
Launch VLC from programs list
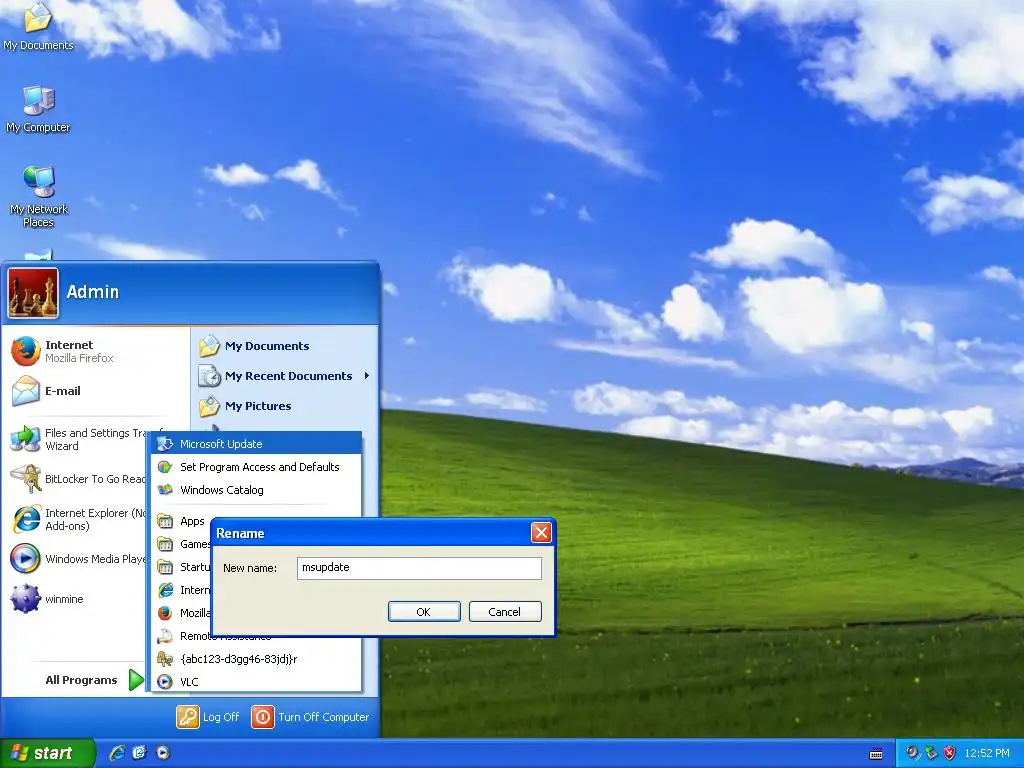(256, 682)
